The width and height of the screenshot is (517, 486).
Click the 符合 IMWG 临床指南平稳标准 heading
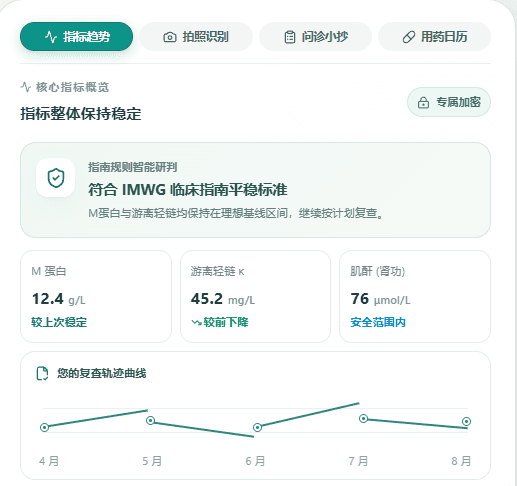point(188,190)
